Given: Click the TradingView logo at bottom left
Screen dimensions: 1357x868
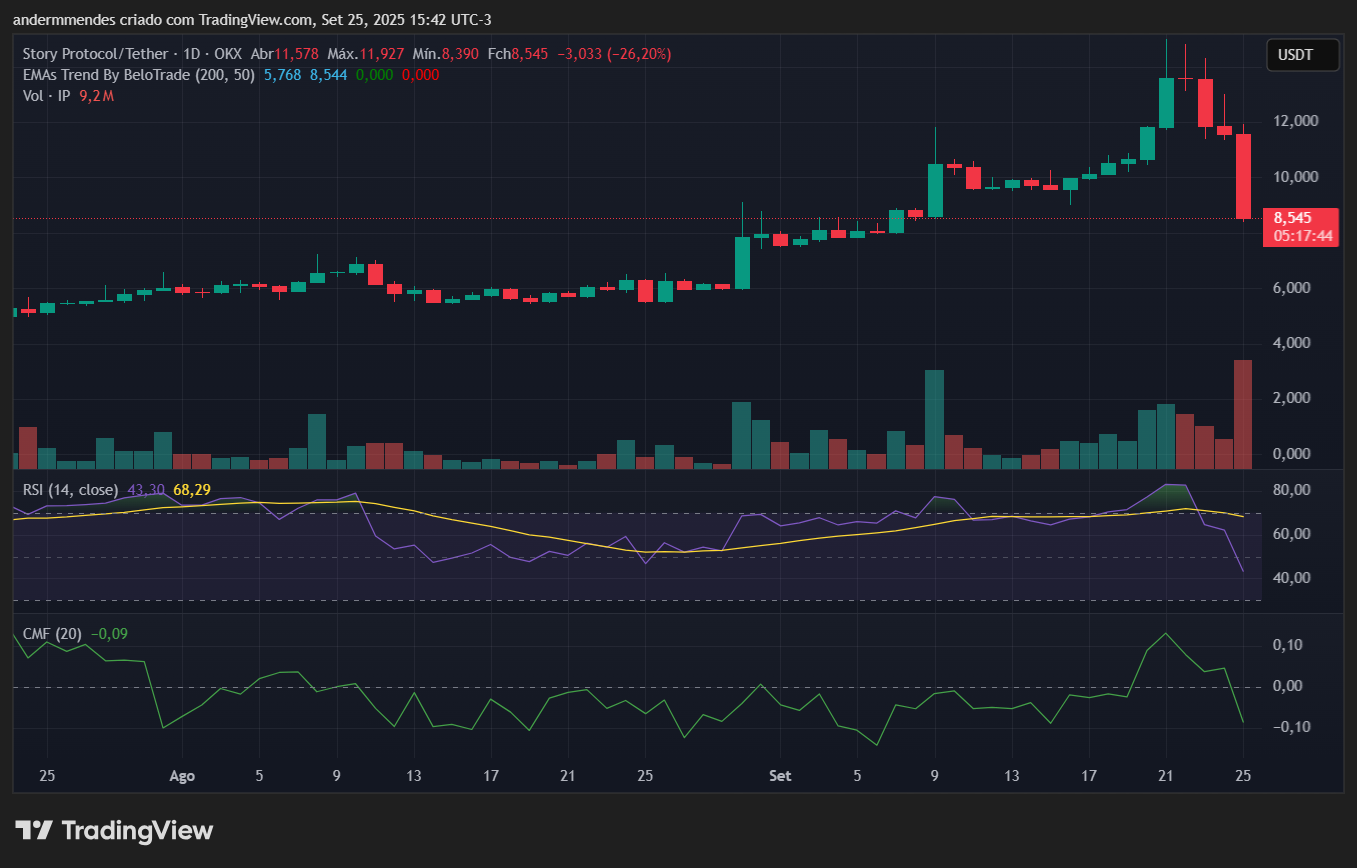Looking at the screenshot, I should coord(115,830).
